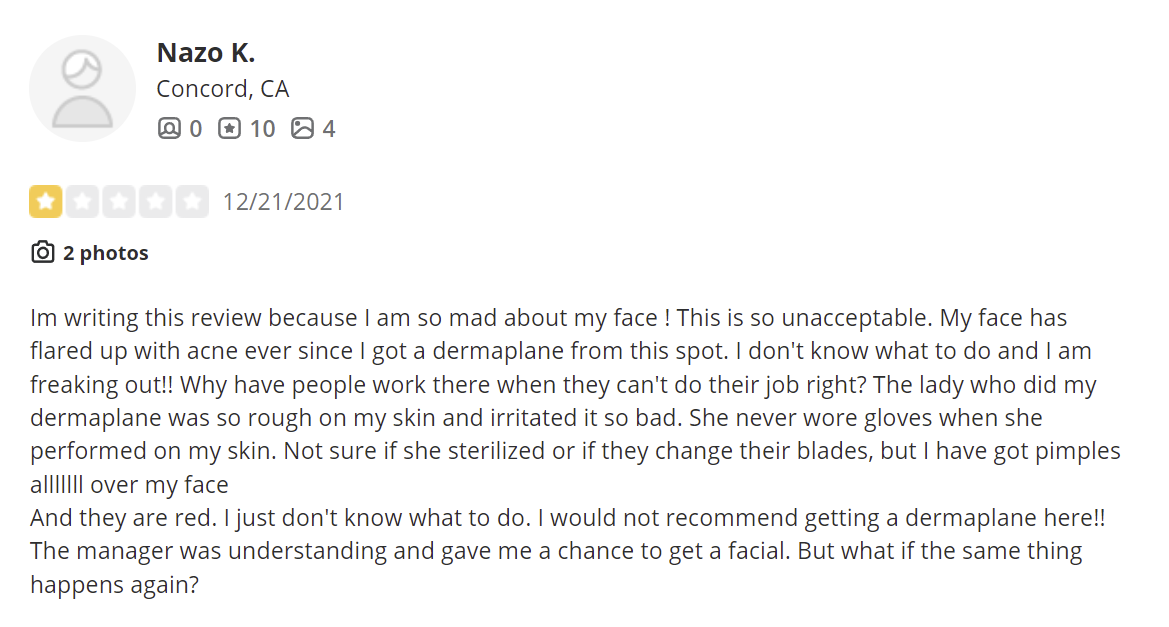The image size is (1169, 627).
Task: Select the Concord, CA location text
Action: click(222, 89)
